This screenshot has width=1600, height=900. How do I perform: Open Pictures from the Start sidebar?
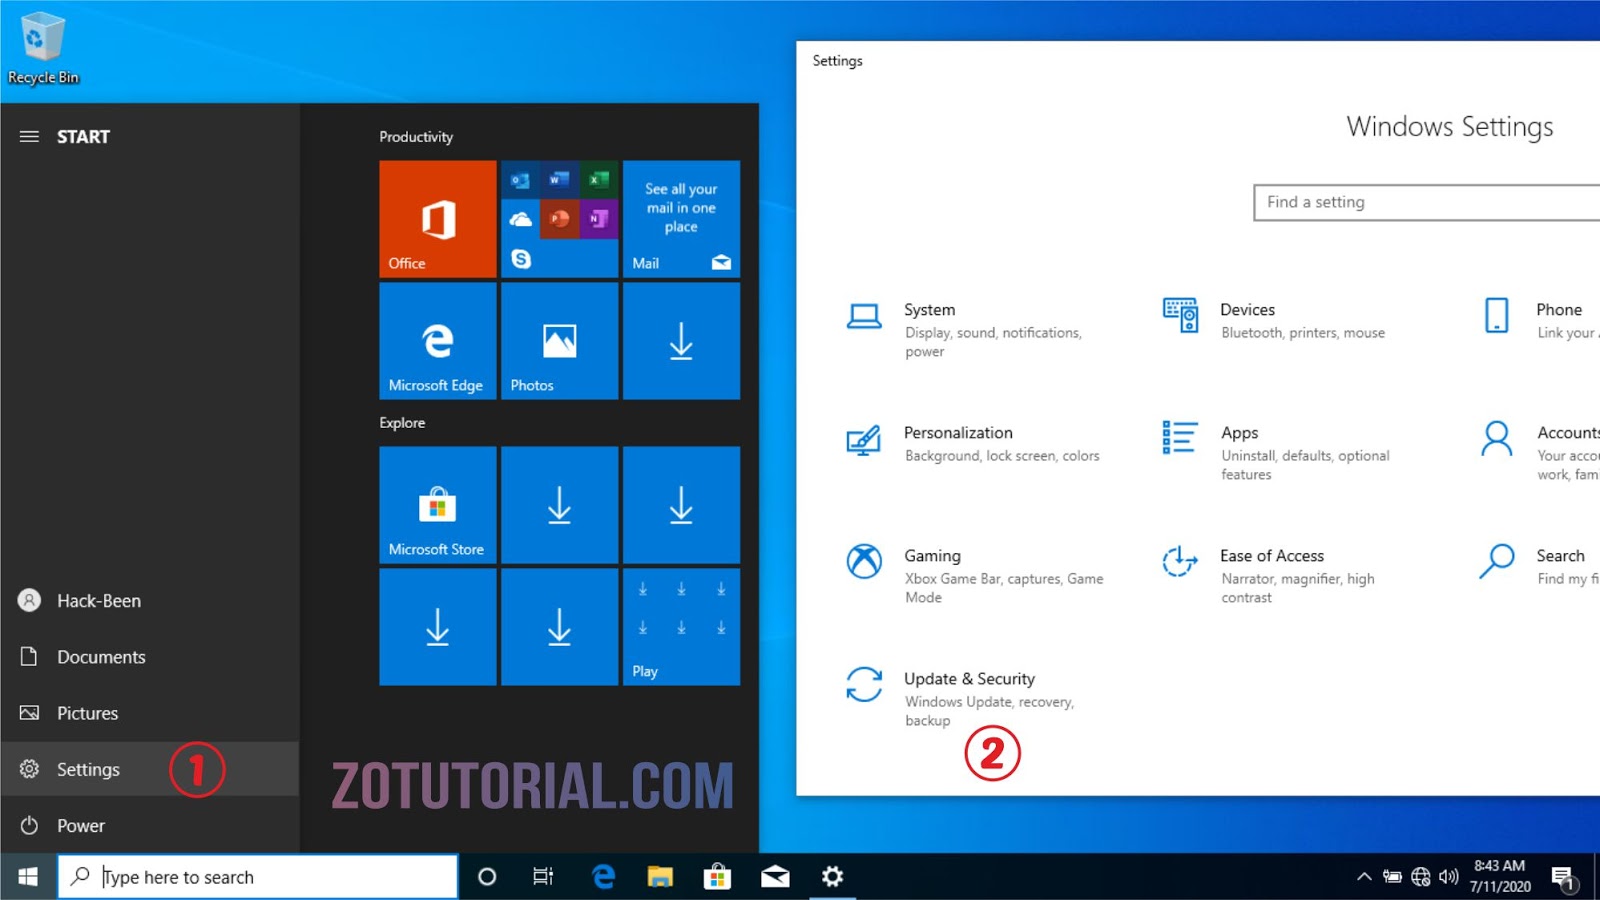coord(150,713)
